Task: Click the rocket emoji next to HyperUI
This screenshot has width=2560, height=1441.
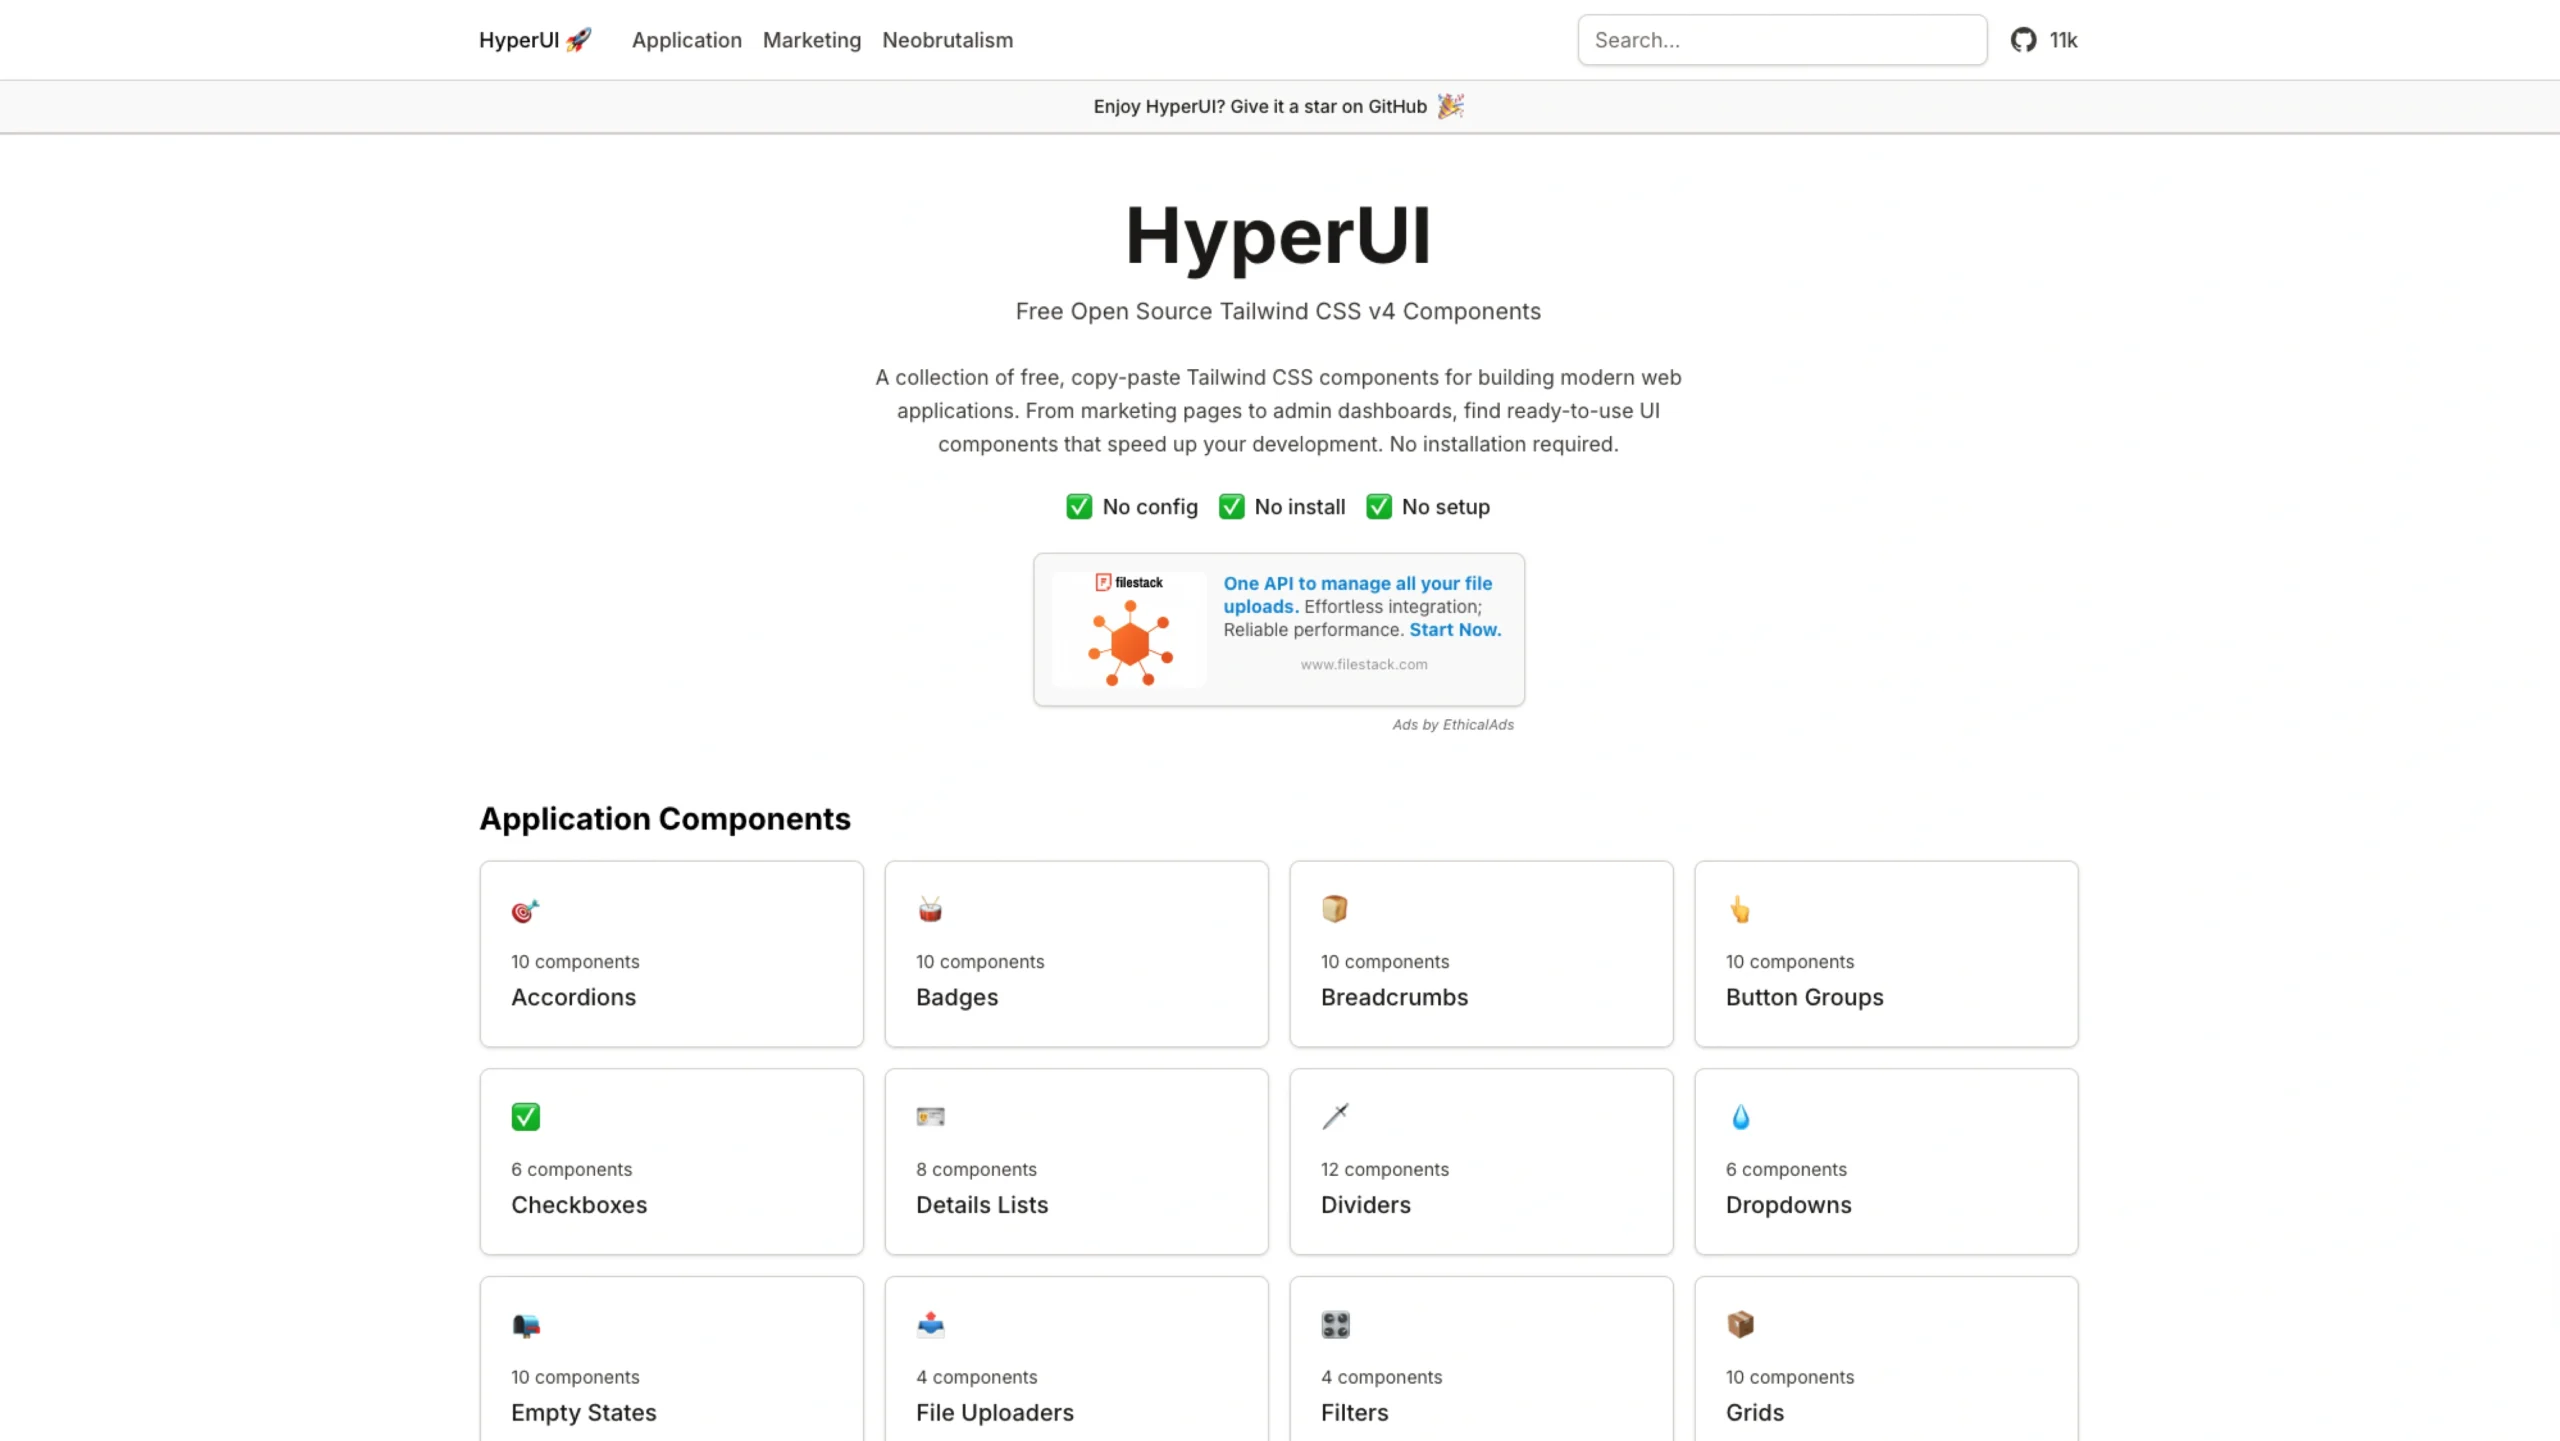Action: pyautogui.click(x=578, y=38)
